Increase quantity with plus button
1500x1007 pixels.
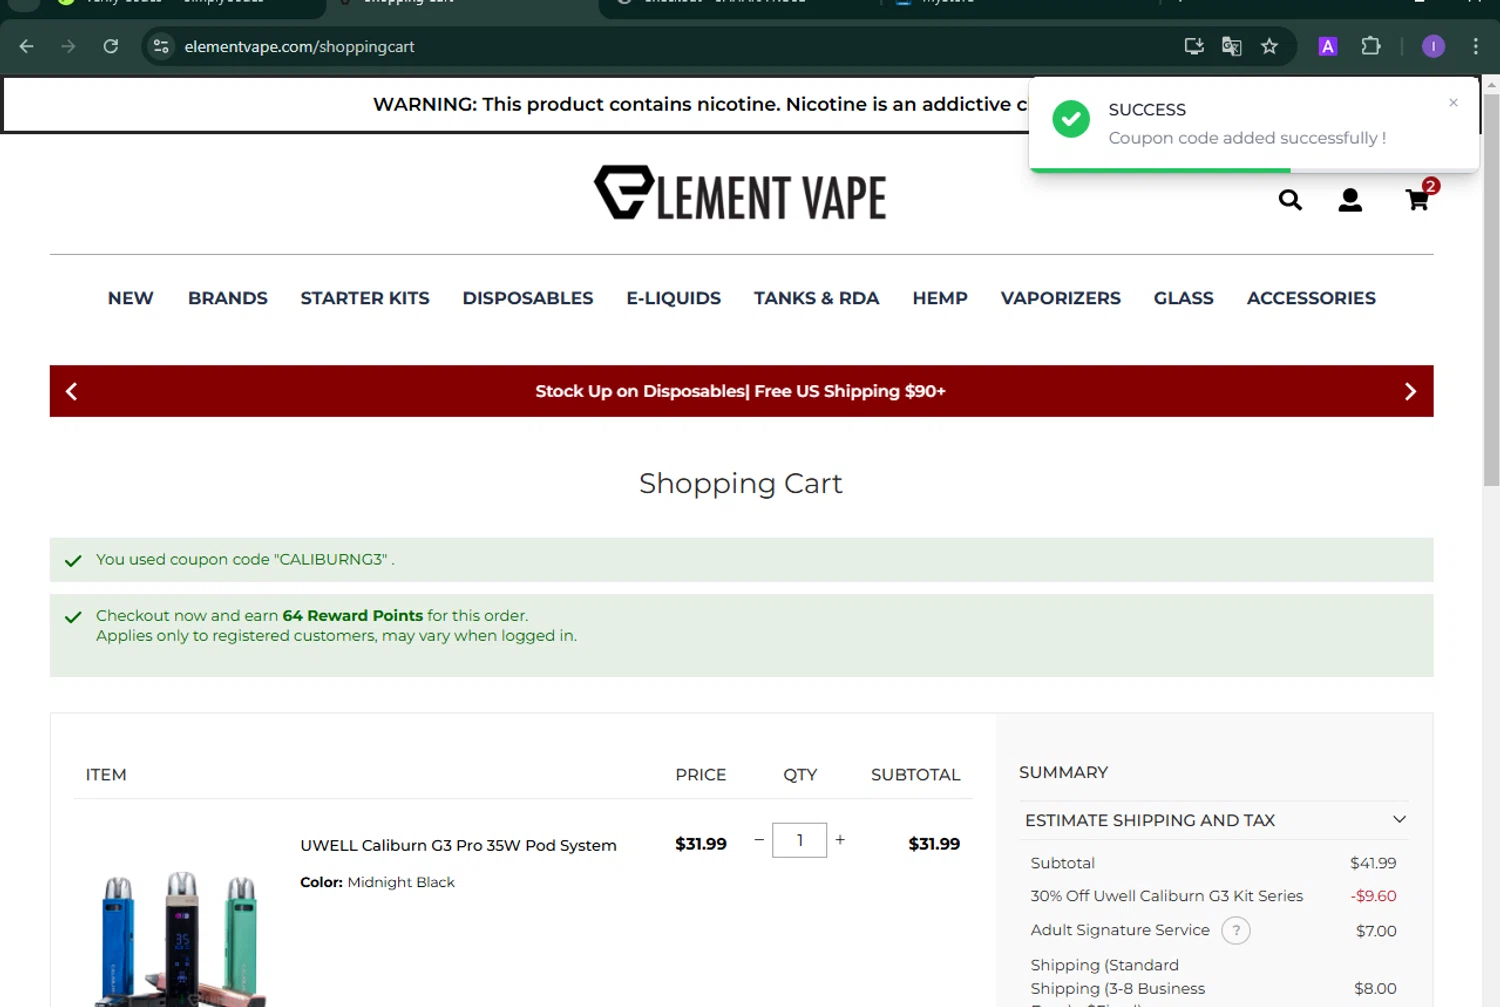point(840,839)
